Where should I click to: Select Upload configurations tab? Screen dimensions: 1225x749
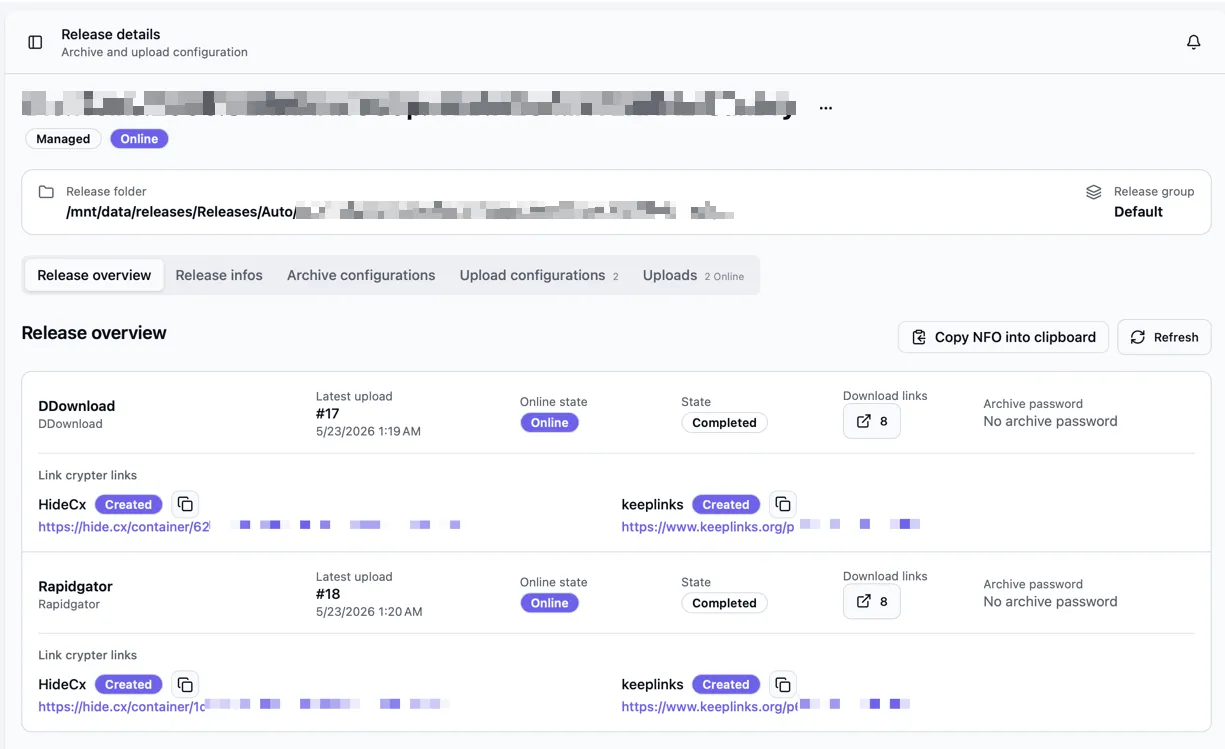pos(539,275)
